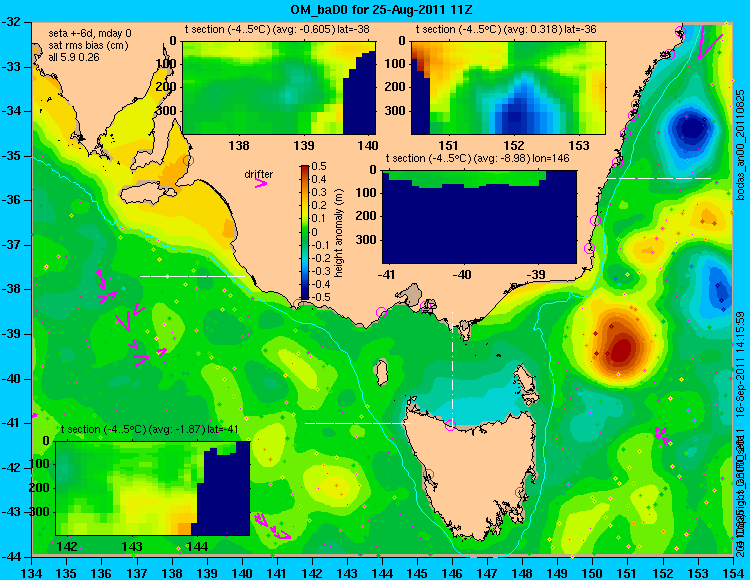Click the -38 label on the main latitude axis
The image size is (750, 580).
pos(11,290)
